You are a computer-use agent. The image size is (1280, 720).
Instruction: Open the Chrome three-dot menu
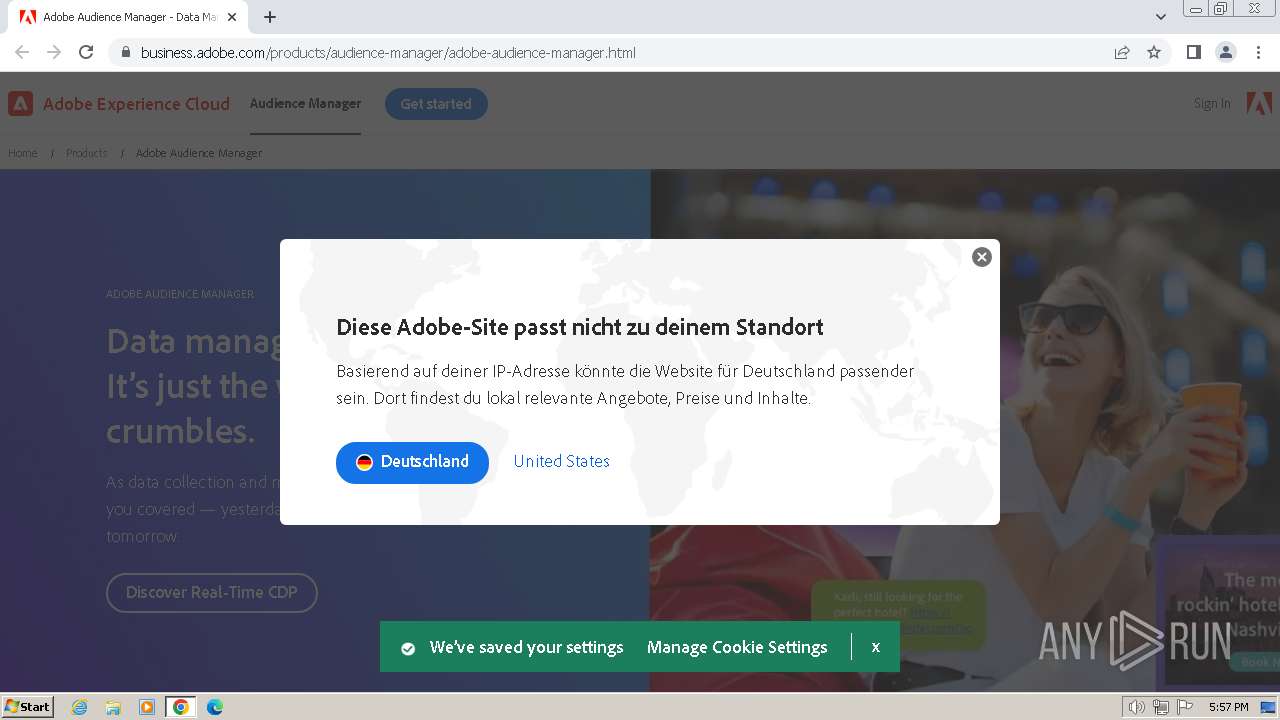1259,52
